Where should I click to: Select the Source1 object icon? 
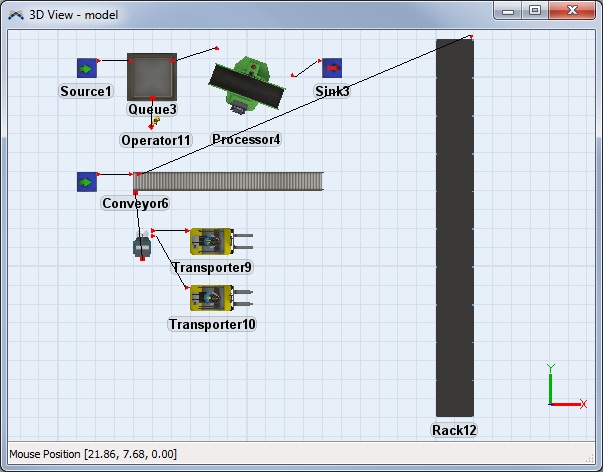coord(87,68)
